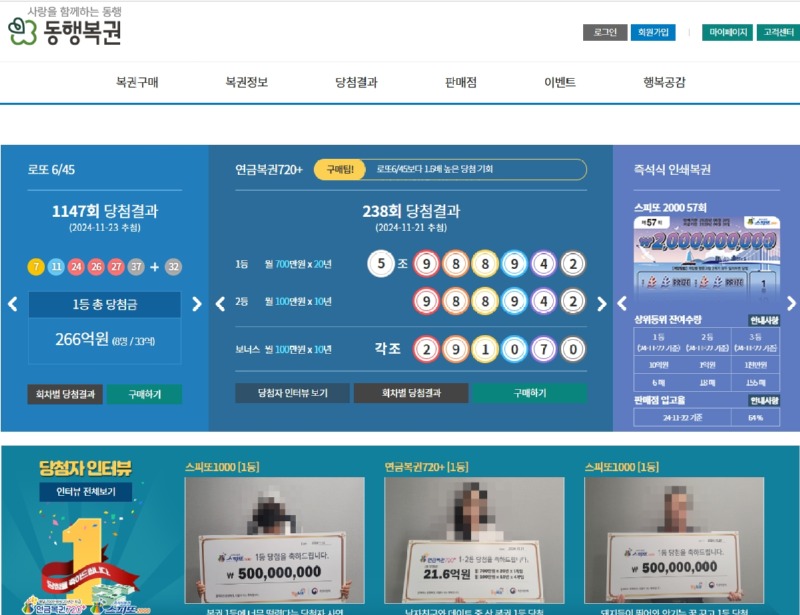Open the 회원가입 signup page
This screenshot has width=800, height=615.
pos(653,32)
